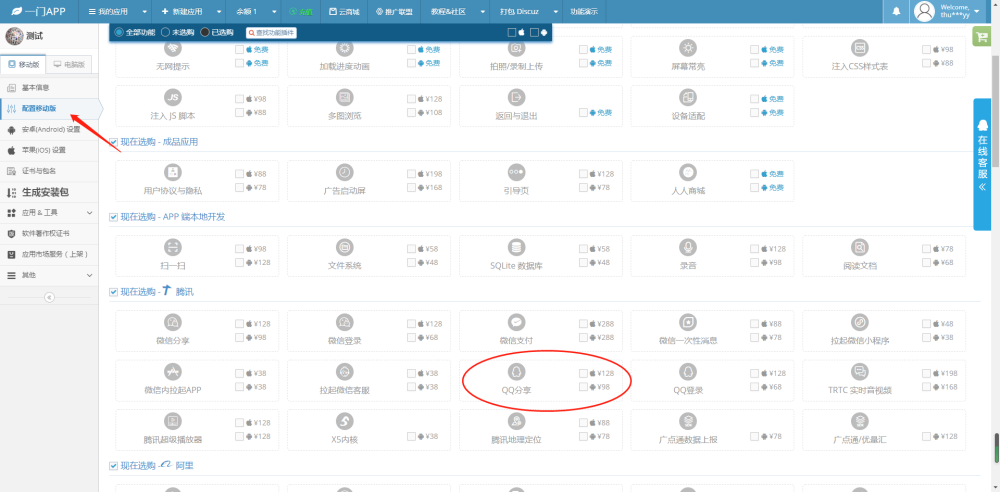The height and width of the screenshot is (492, 1000).
Task: Click the 人人商城 plugin icon
Action: pyautogui.click(x=688, y=172)
